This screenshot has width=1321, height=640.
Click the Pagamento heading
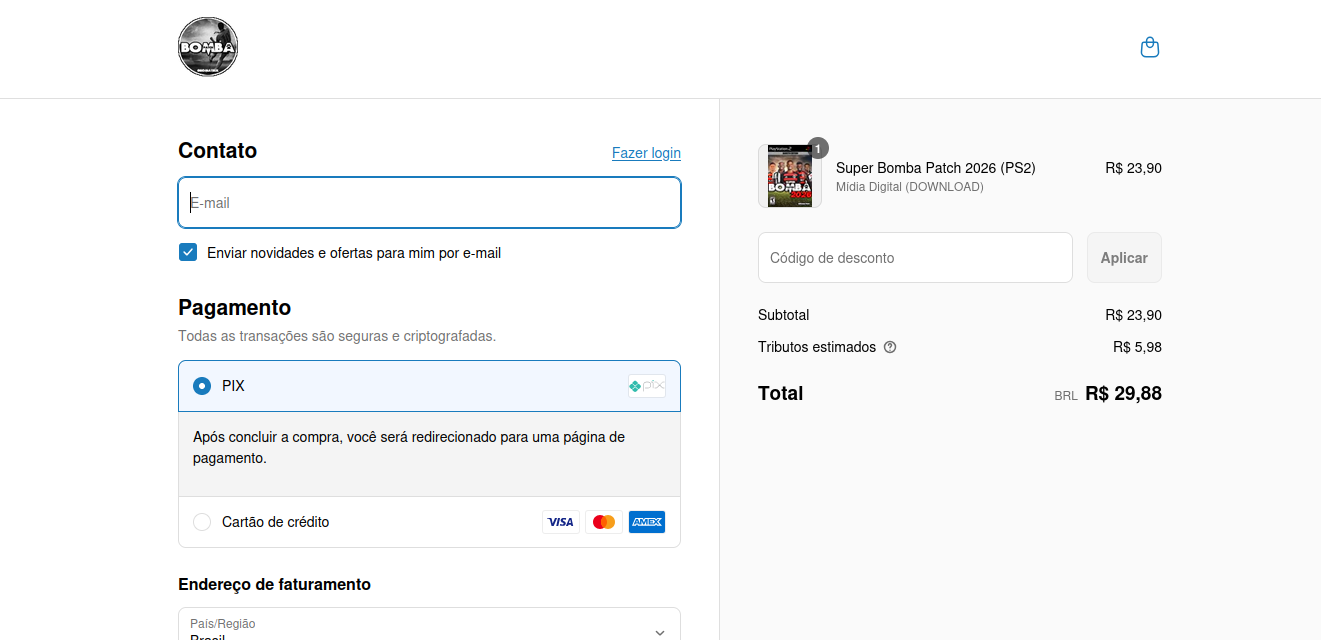coord(235,308)
